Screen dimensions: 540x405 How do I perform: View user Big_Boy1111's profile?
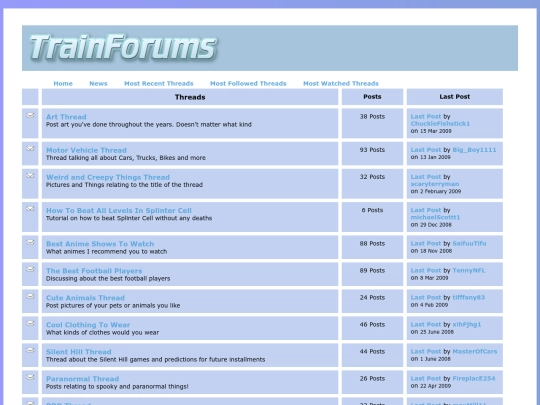474,150
